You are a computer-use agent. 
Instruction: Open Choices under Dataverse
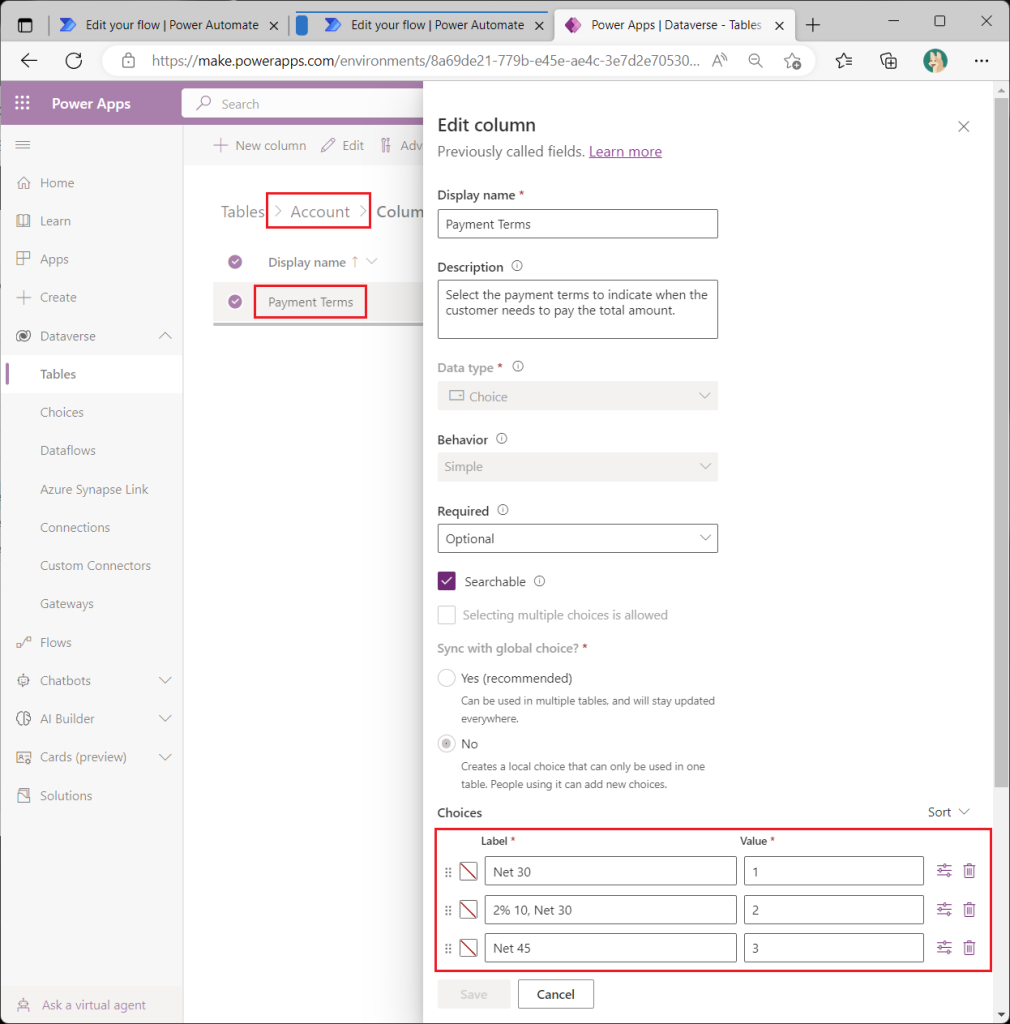click(x=62, y=412)
